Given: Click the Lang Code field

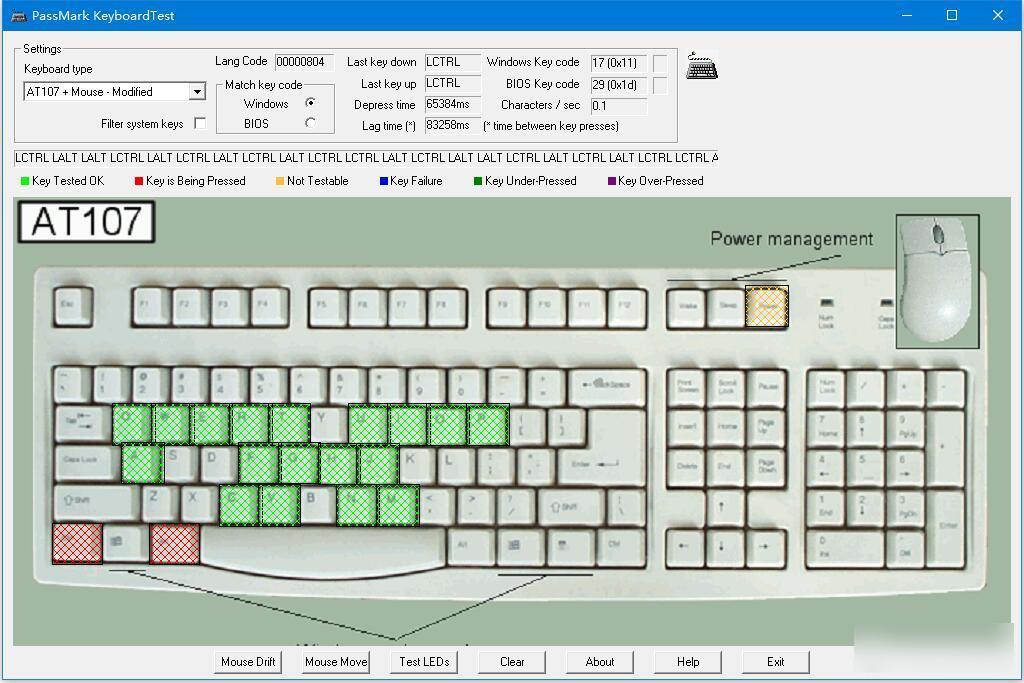Looking at the screenshot, I should [304, 62].
